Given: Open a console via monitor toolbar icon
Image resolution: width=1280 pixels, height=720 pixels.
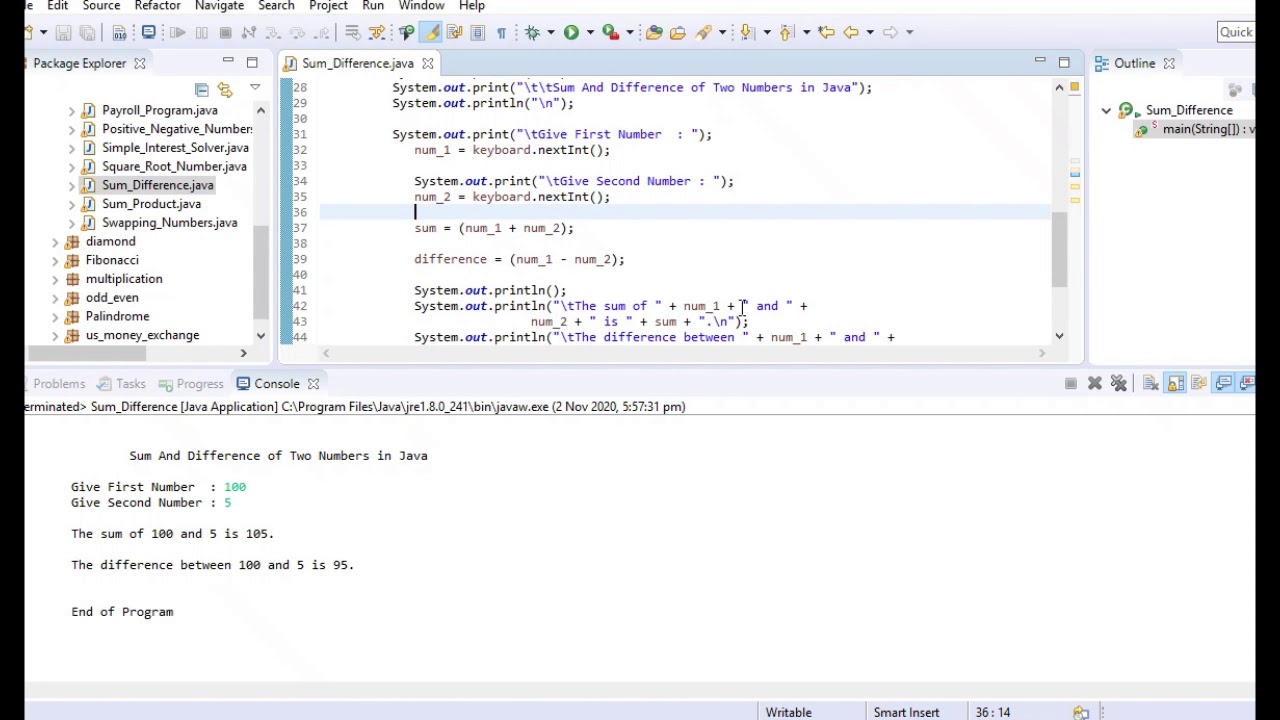Looking at the screenshot, I should point(148,32).
